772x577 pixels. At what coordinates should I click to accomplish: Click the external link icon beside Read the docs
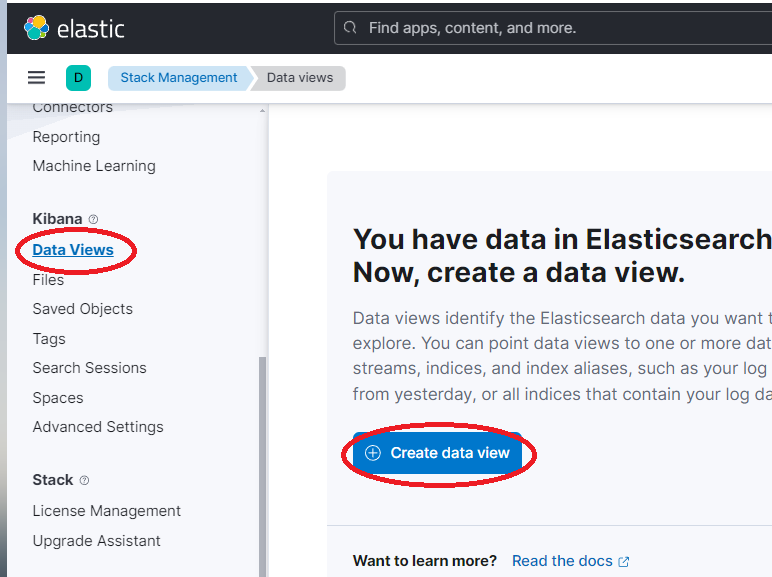click(x=624, y=561)
